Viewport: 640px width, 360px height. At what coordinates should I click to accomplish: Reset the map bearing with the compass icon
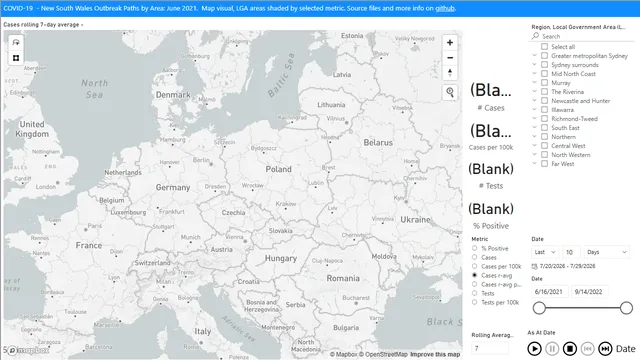450,73
